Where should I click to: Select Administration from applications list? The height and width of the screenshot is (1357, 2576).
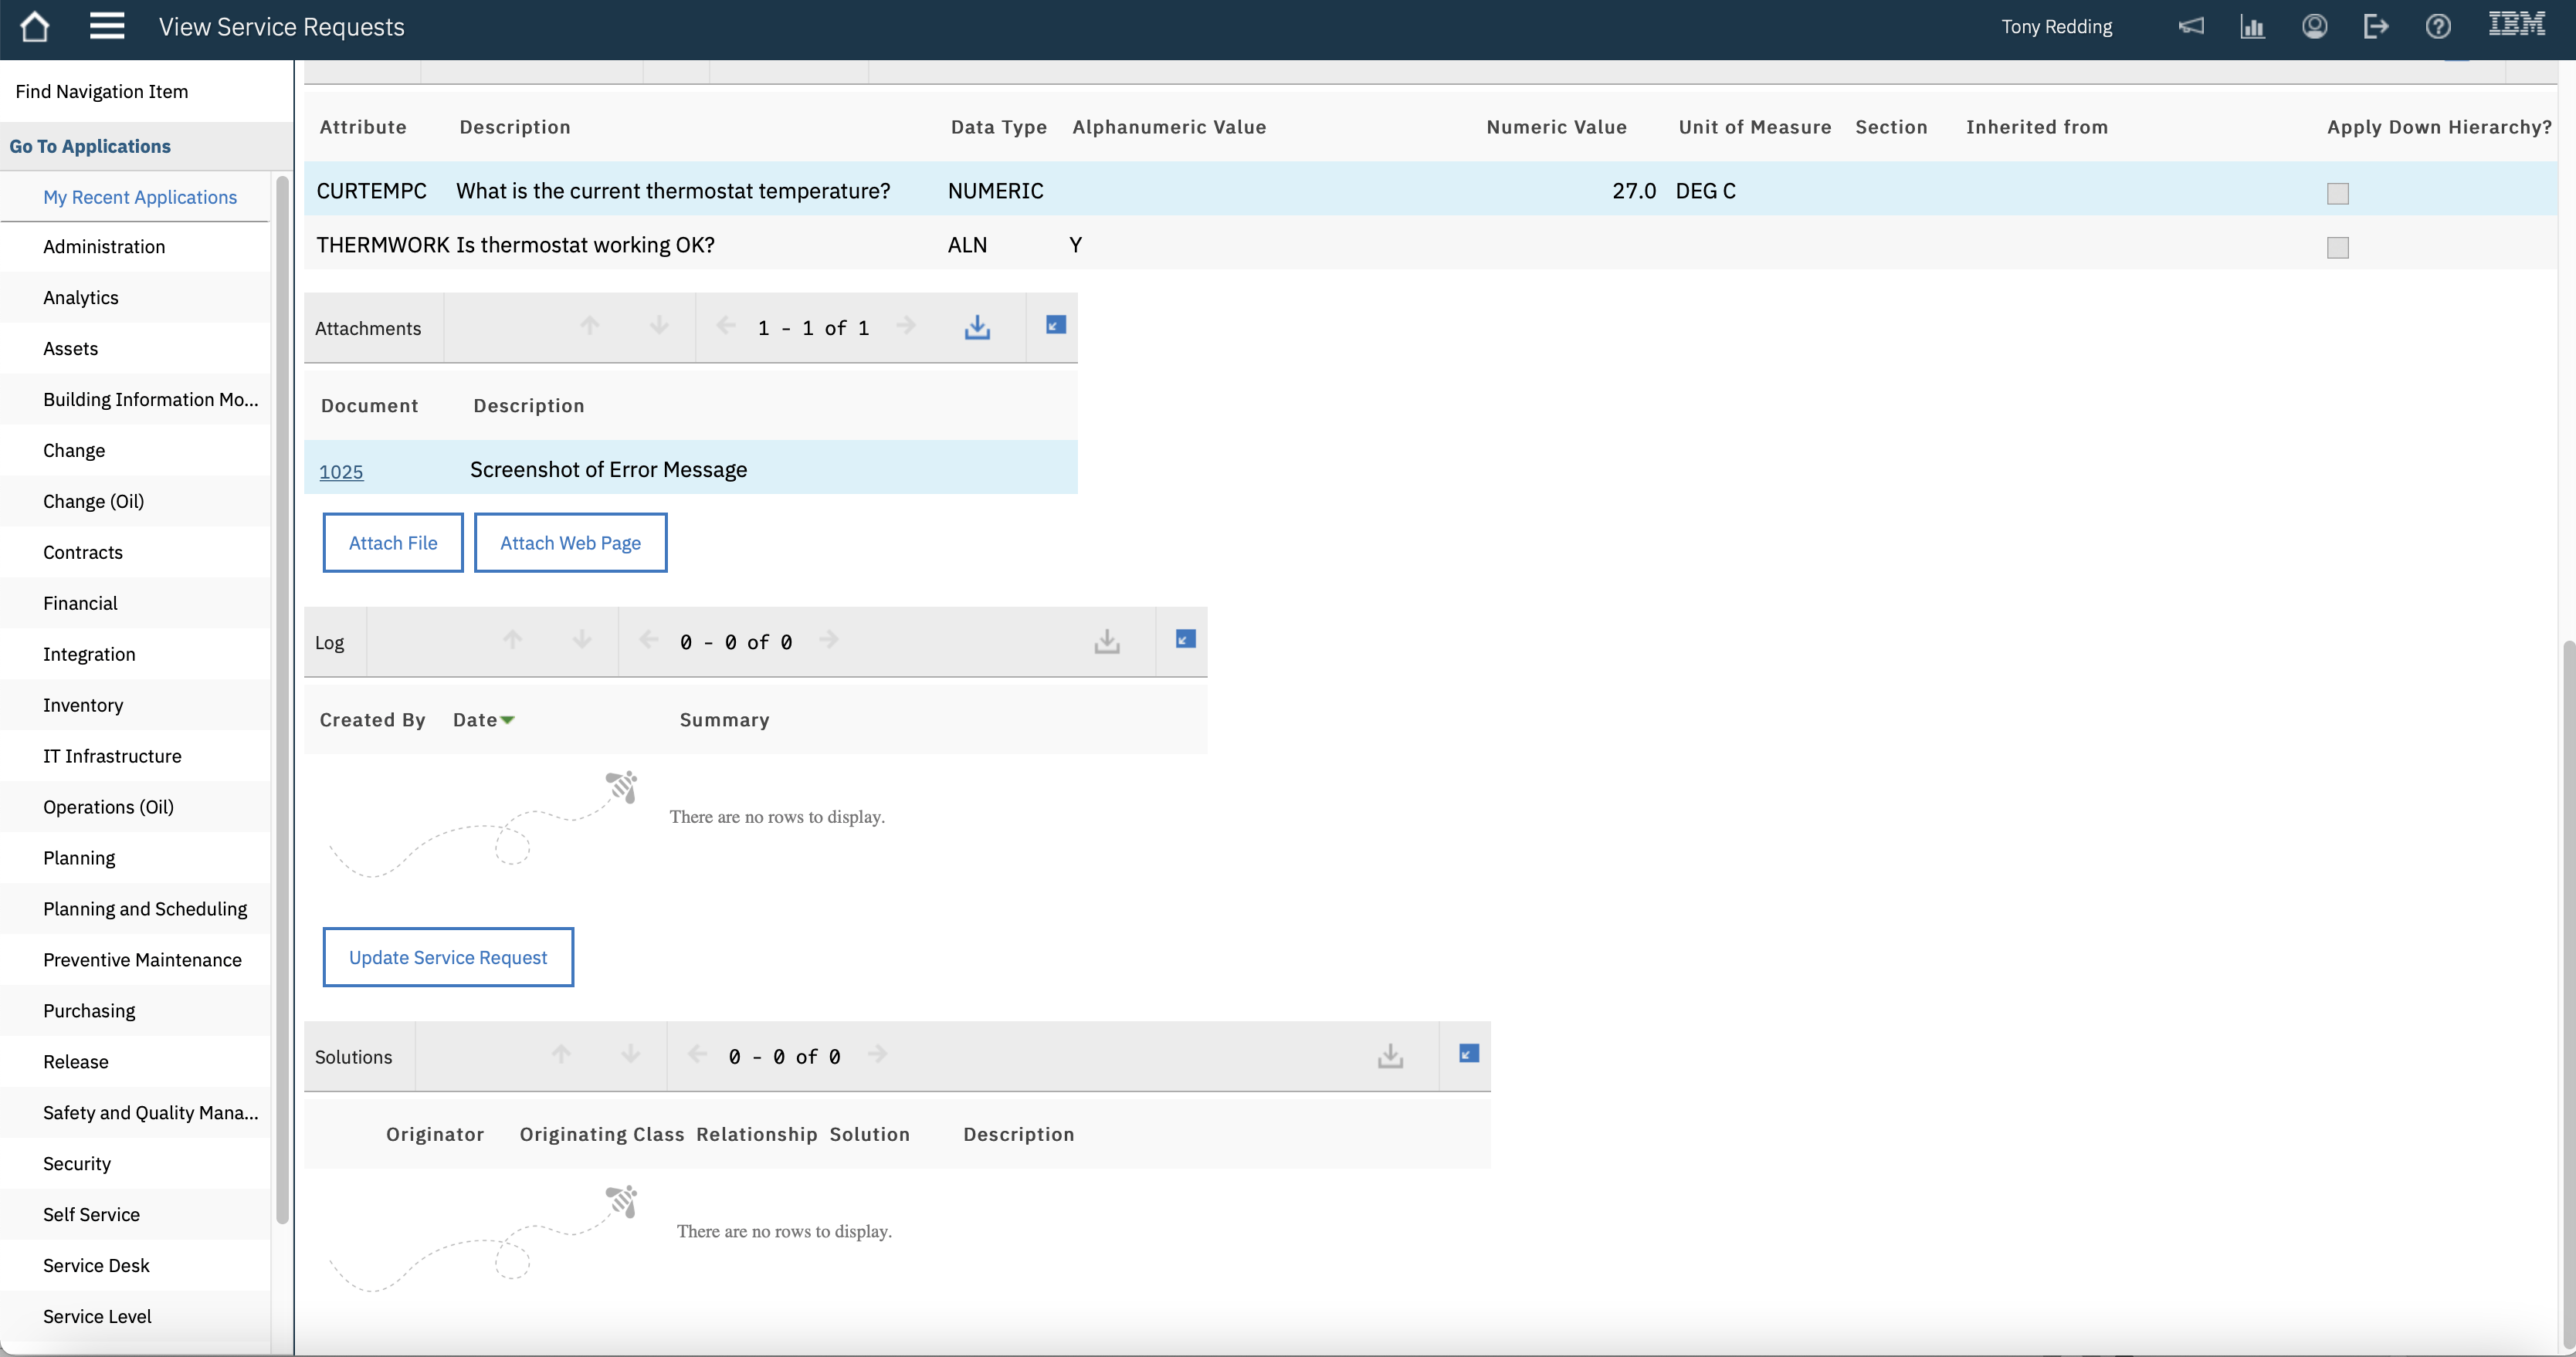104,246
